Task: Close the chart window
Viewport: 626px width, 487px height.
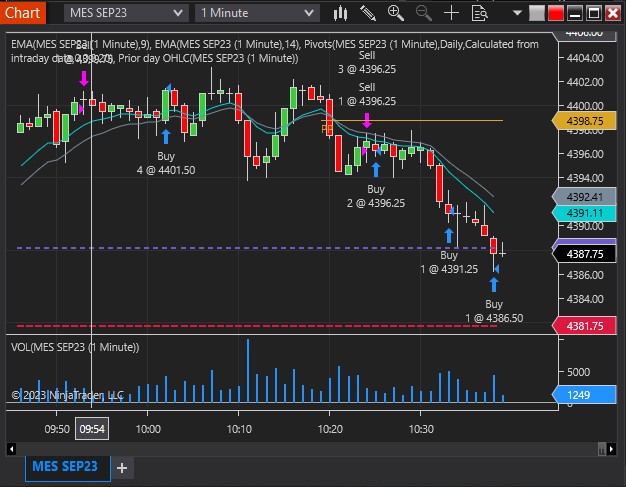Action: 613,13
